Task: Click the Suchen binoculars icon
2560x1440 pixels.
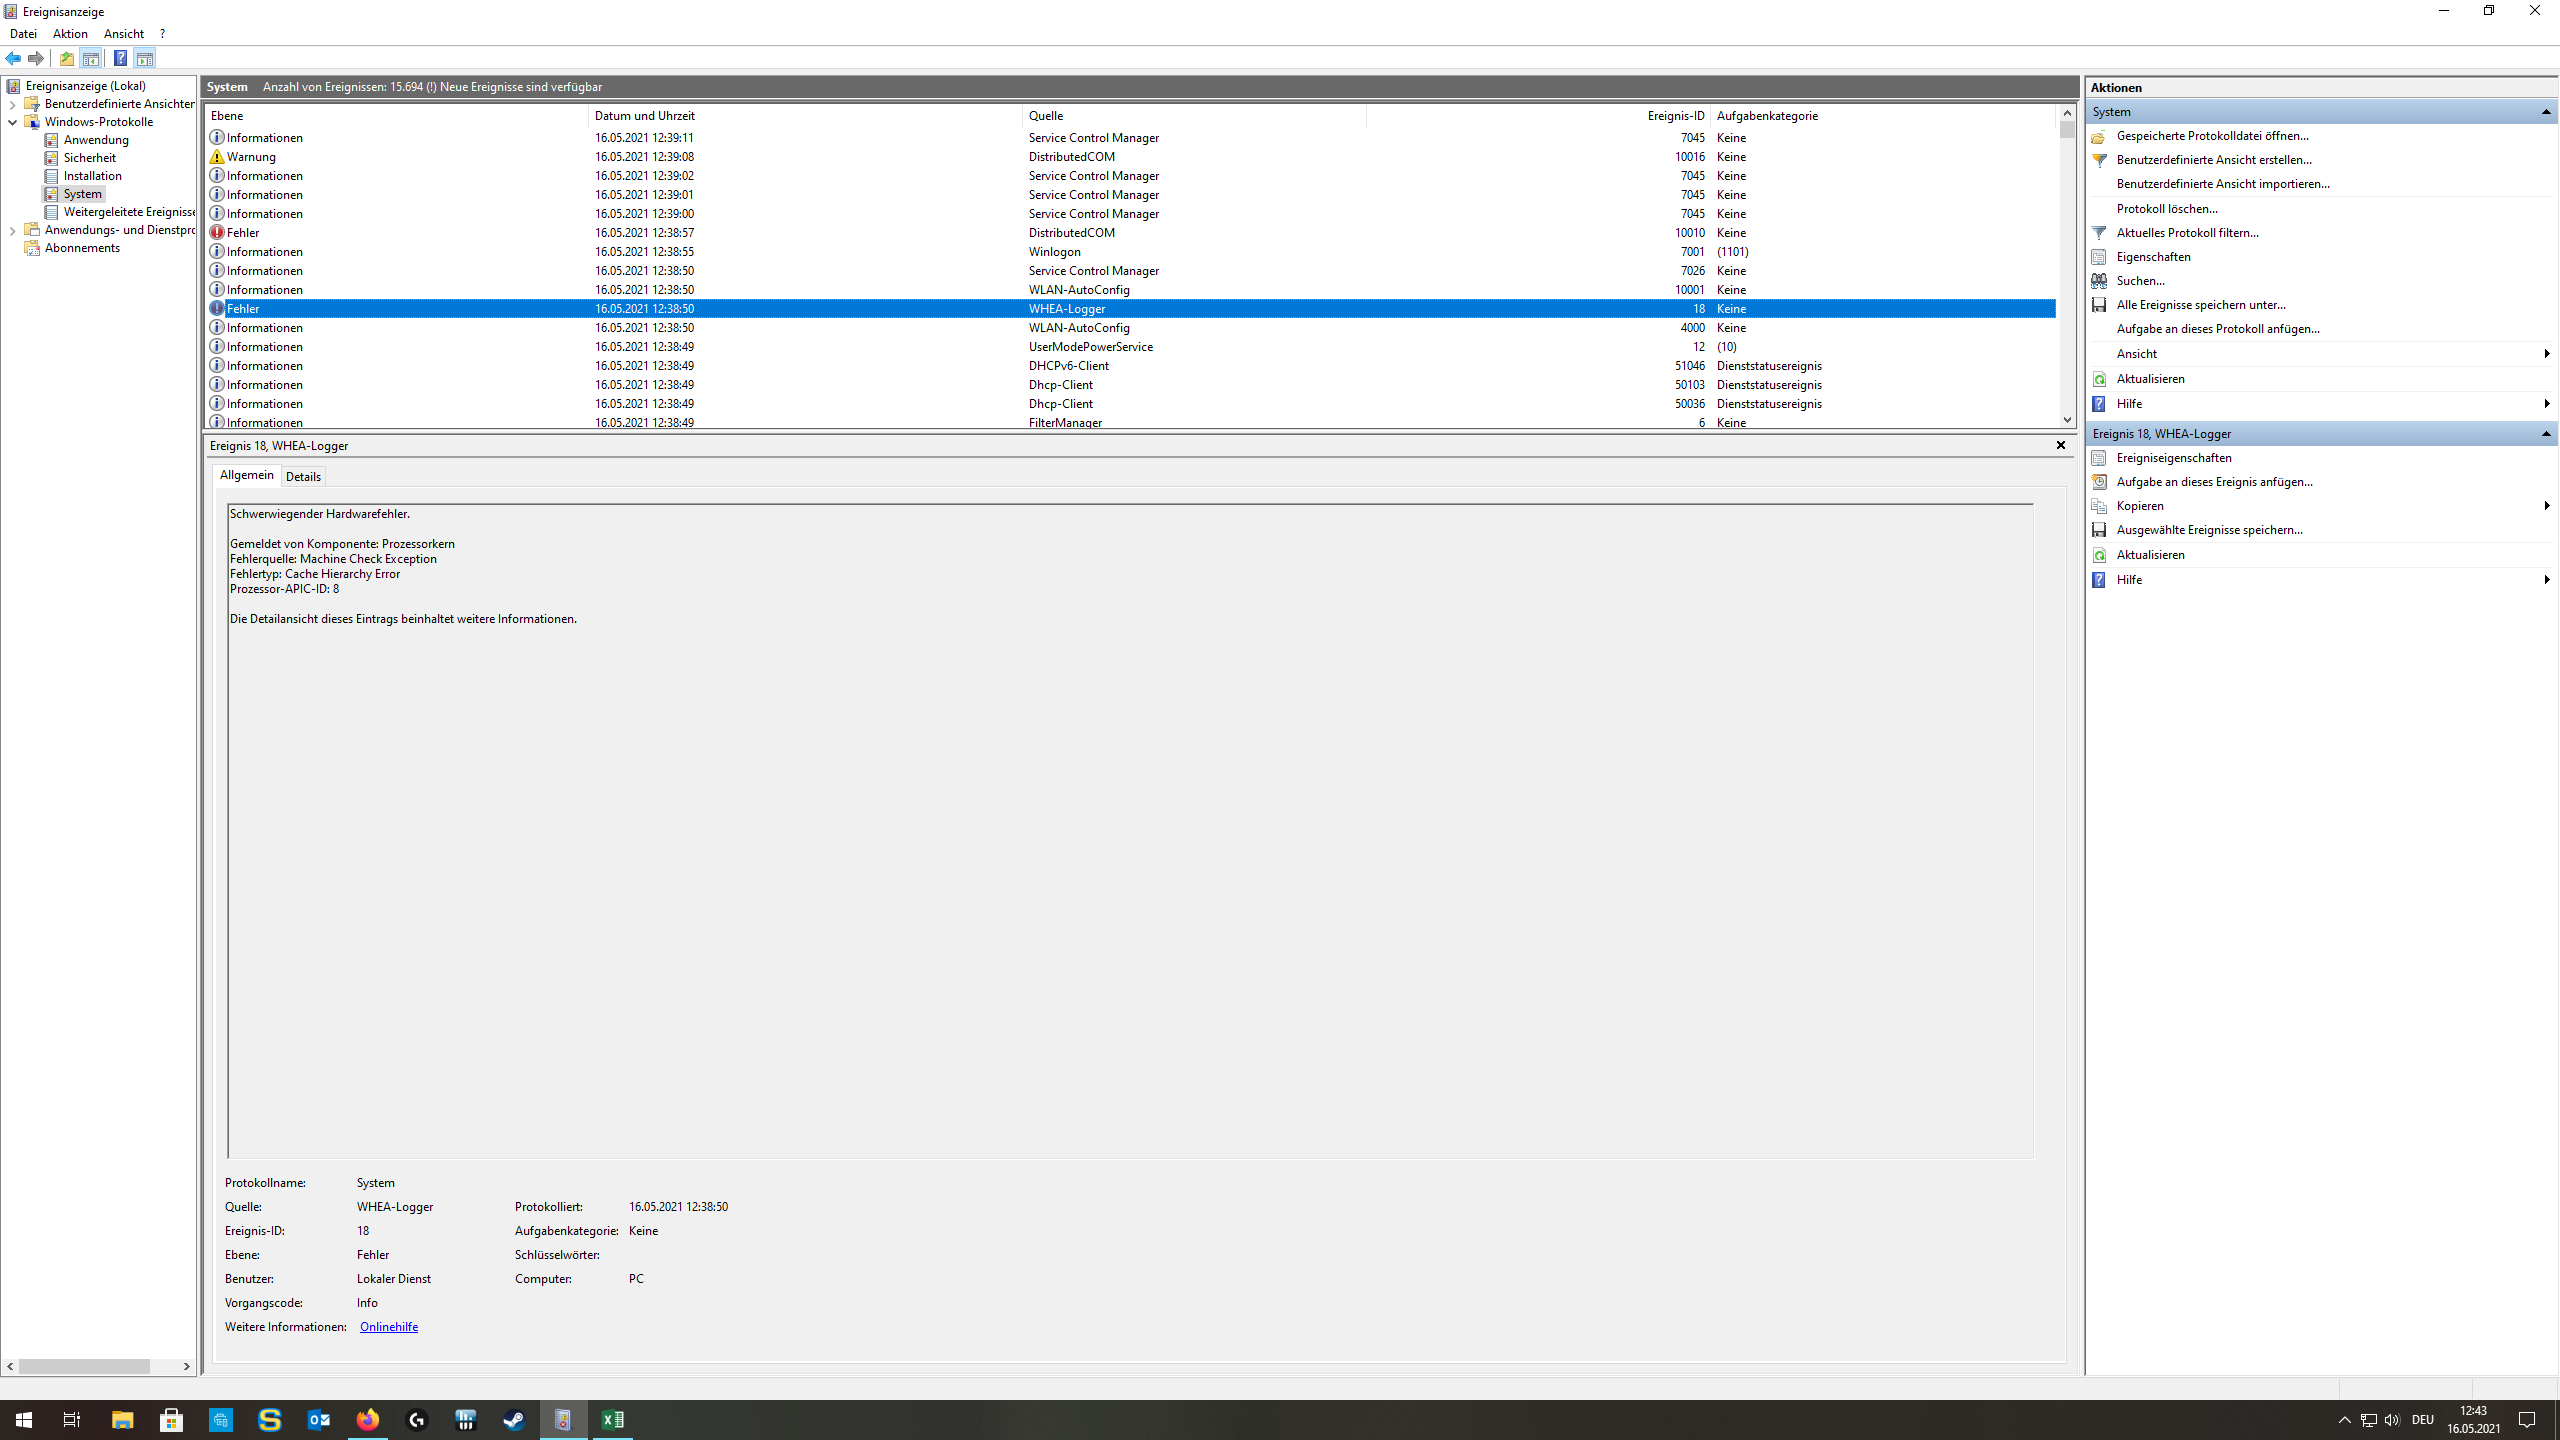Action: point(2099,281)
